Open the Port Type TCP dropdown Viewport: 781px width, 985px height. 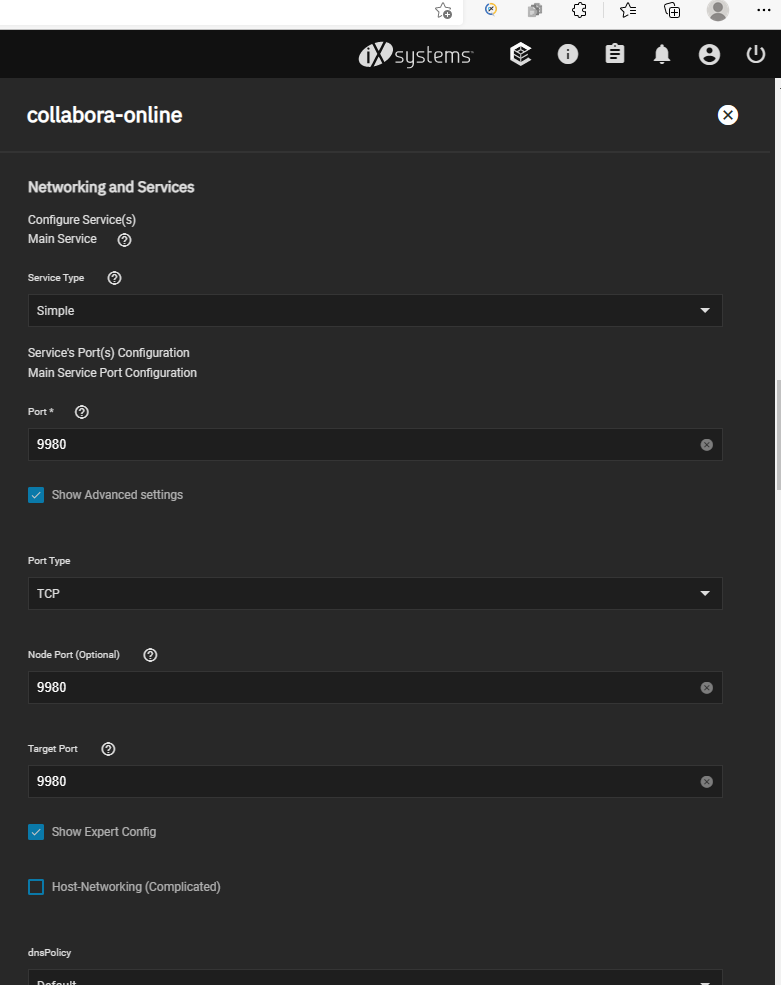[375, 594]
